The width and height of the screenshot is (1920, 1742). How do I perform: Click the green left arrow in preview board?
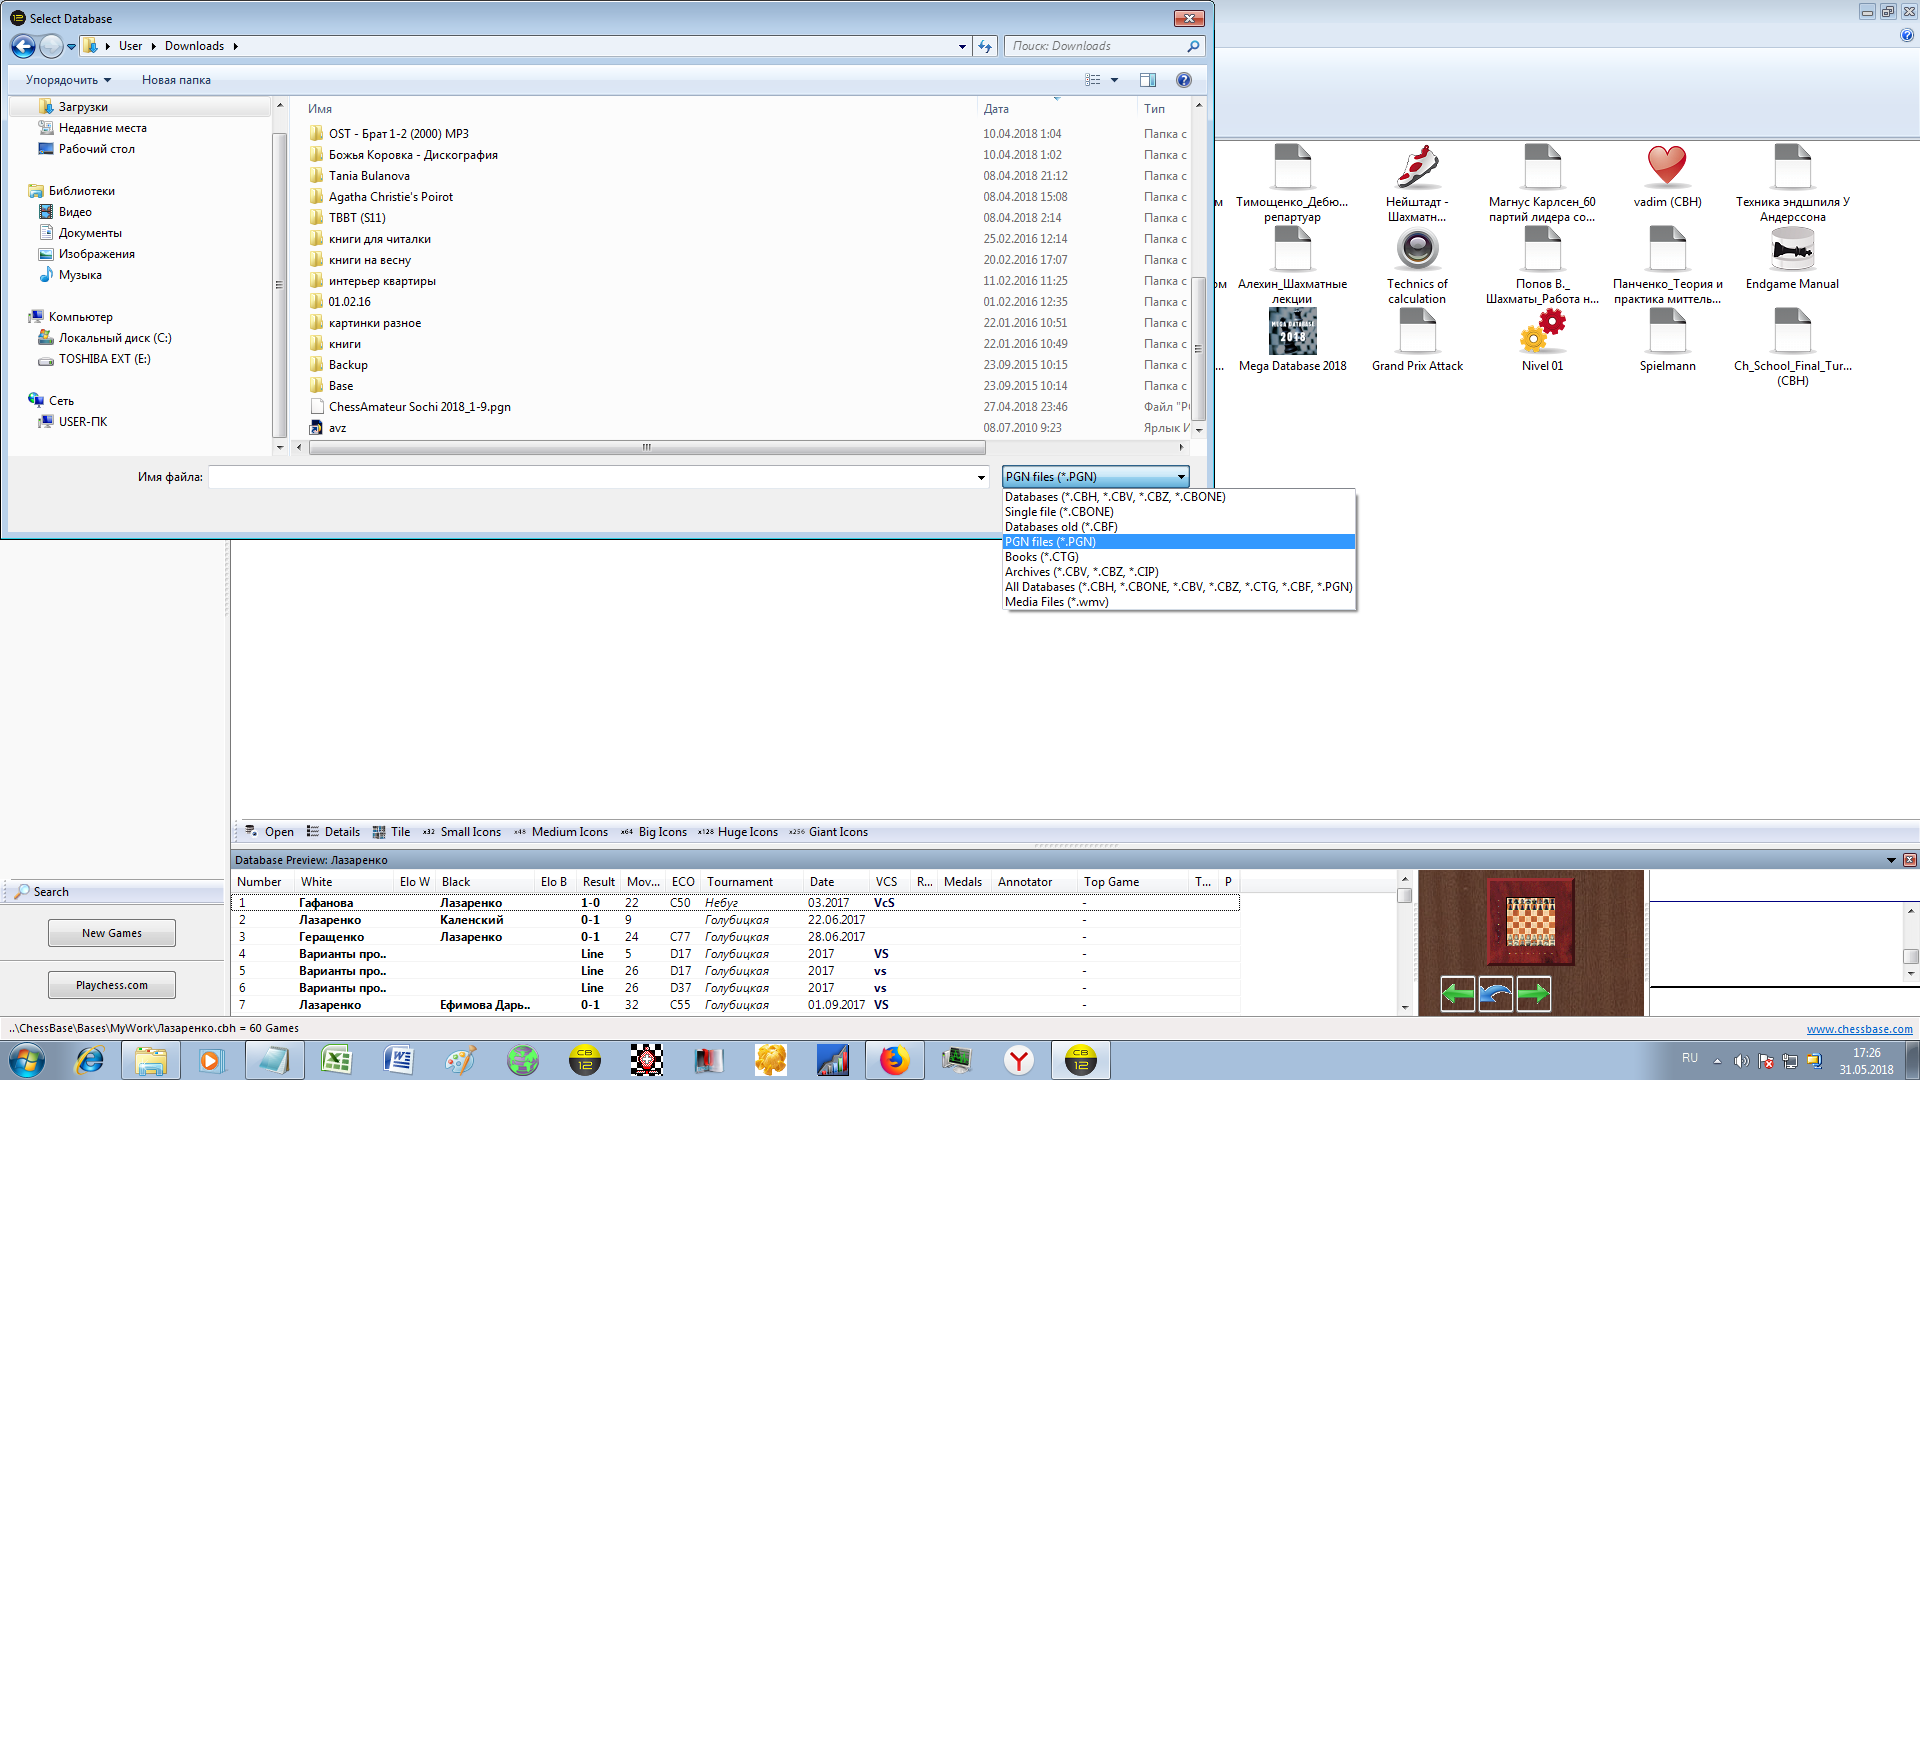tap(1458, 994)
